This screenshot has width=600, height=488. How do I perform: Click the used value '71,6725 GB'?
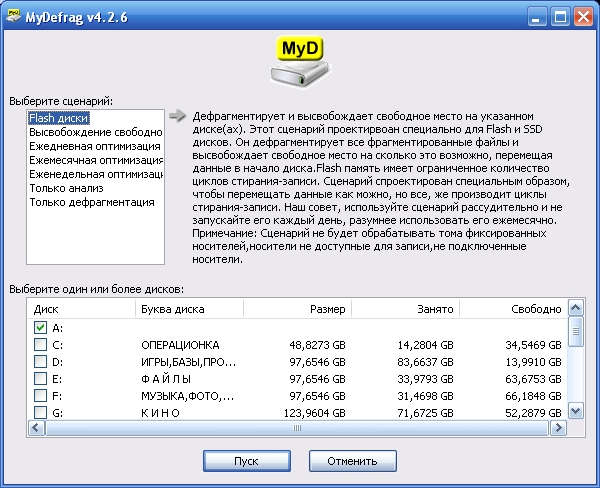426,413
